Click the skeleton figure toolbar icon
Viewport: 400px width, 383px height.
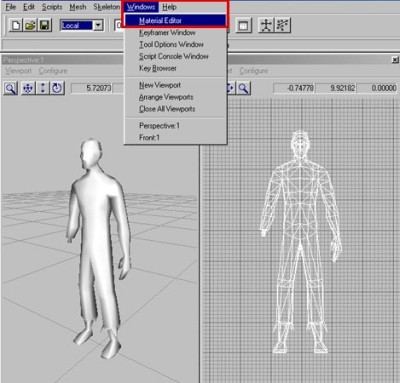point(266,25)
